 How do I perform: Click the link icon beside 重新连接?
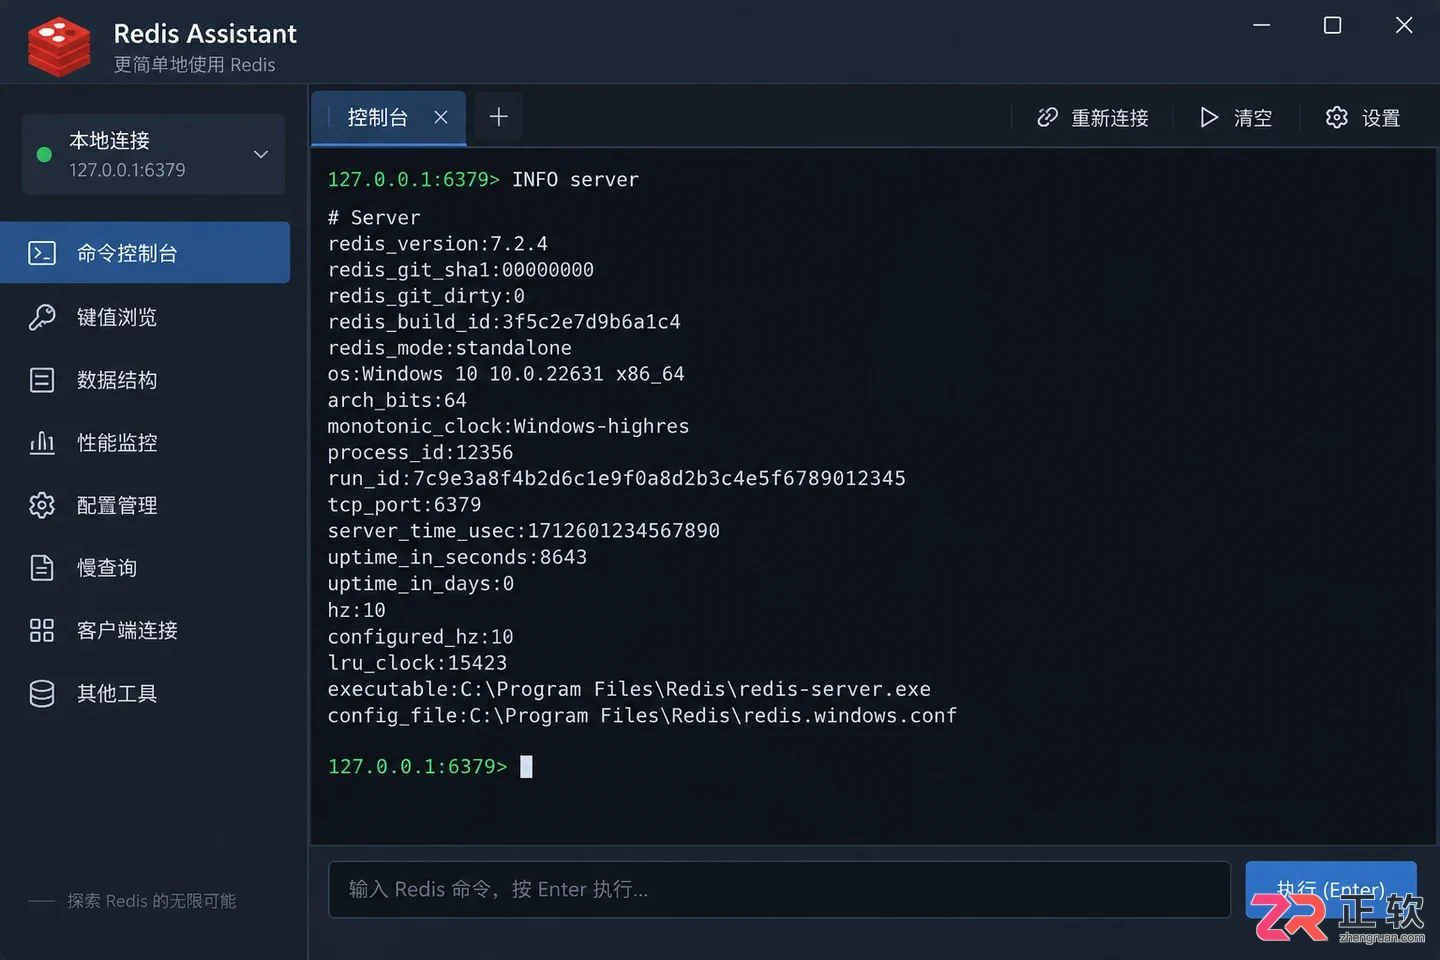pyautogui.click(x=1047, y=117)
